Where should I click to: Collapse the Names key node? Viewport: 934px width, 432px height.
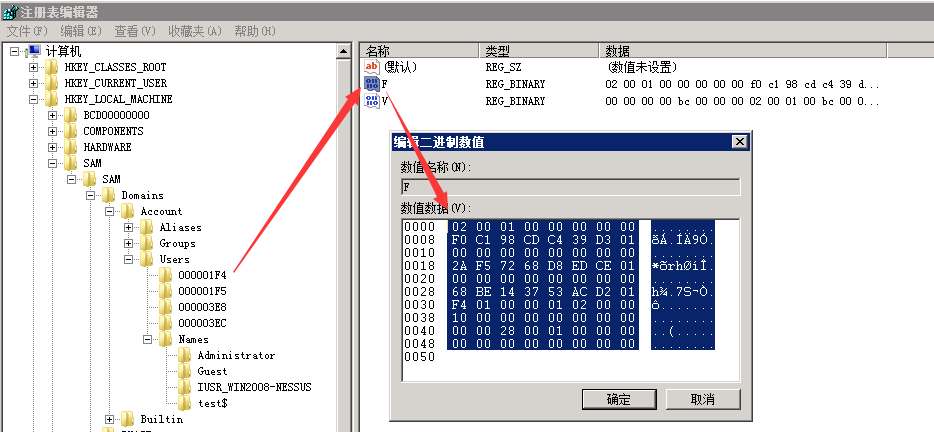148,339
